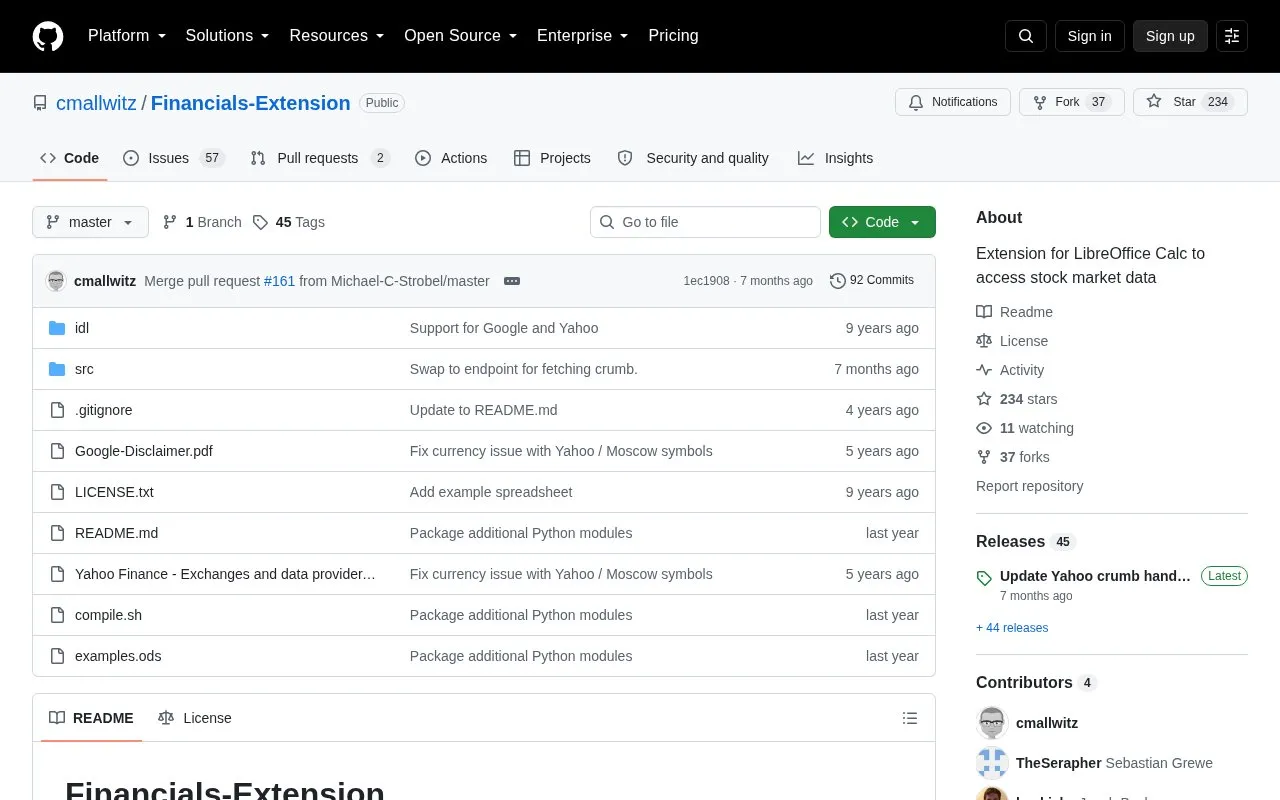The image size is (1280, 800).
Task: Open the Security and quality tab
Action: [694, 158]
